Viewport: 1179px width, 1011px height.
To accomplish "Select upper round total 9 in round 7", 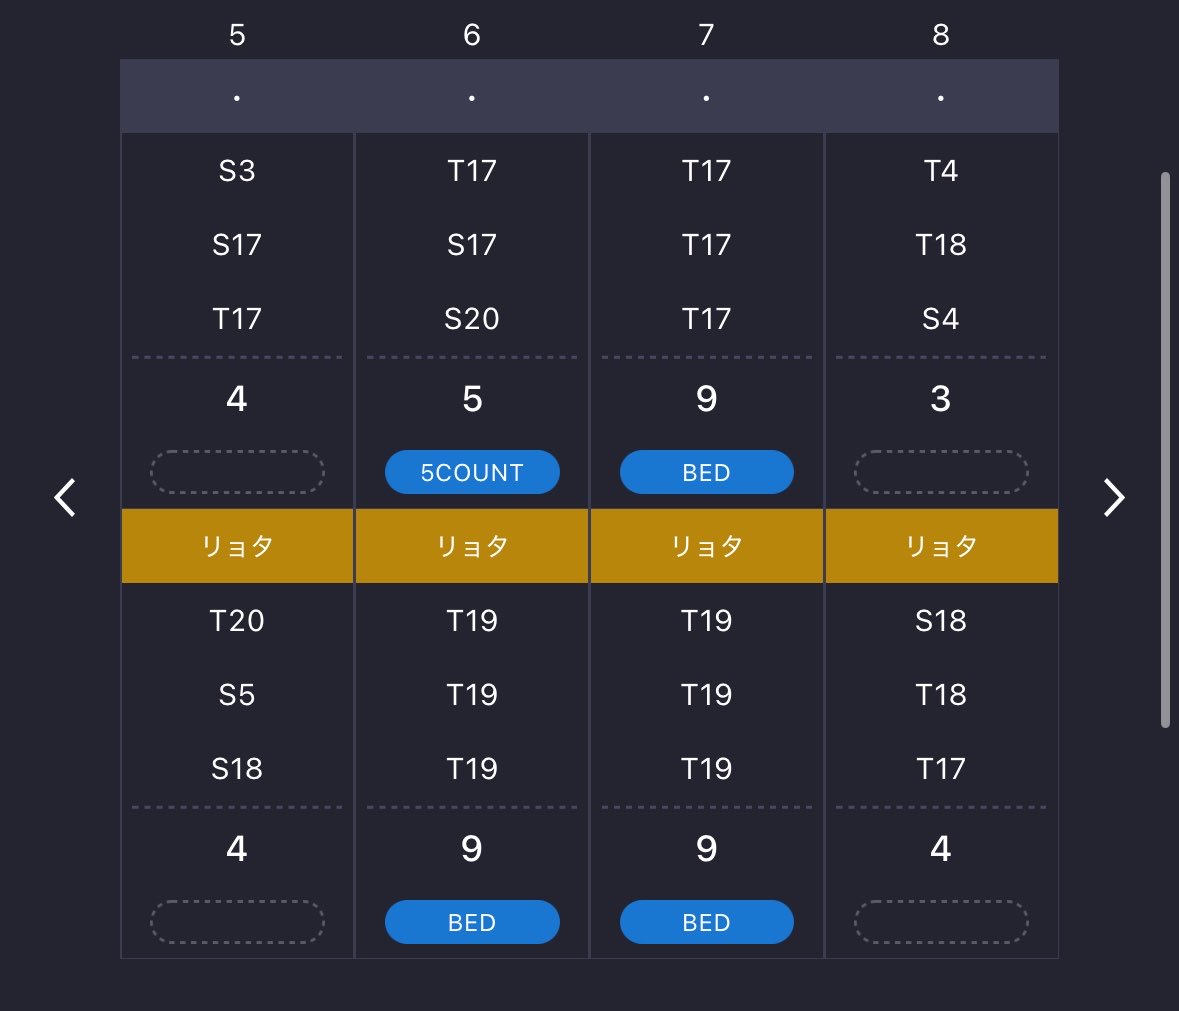I will click(707, 398).
